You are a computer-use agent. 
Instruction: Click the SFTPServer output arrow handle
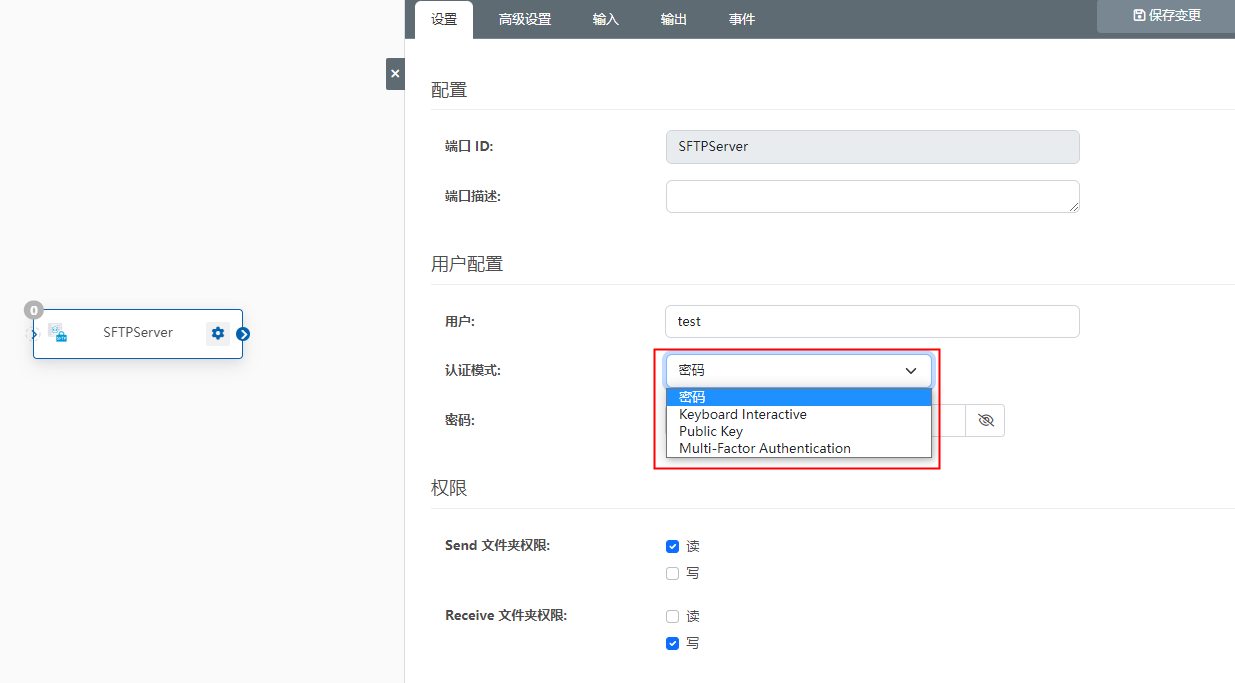243,334
